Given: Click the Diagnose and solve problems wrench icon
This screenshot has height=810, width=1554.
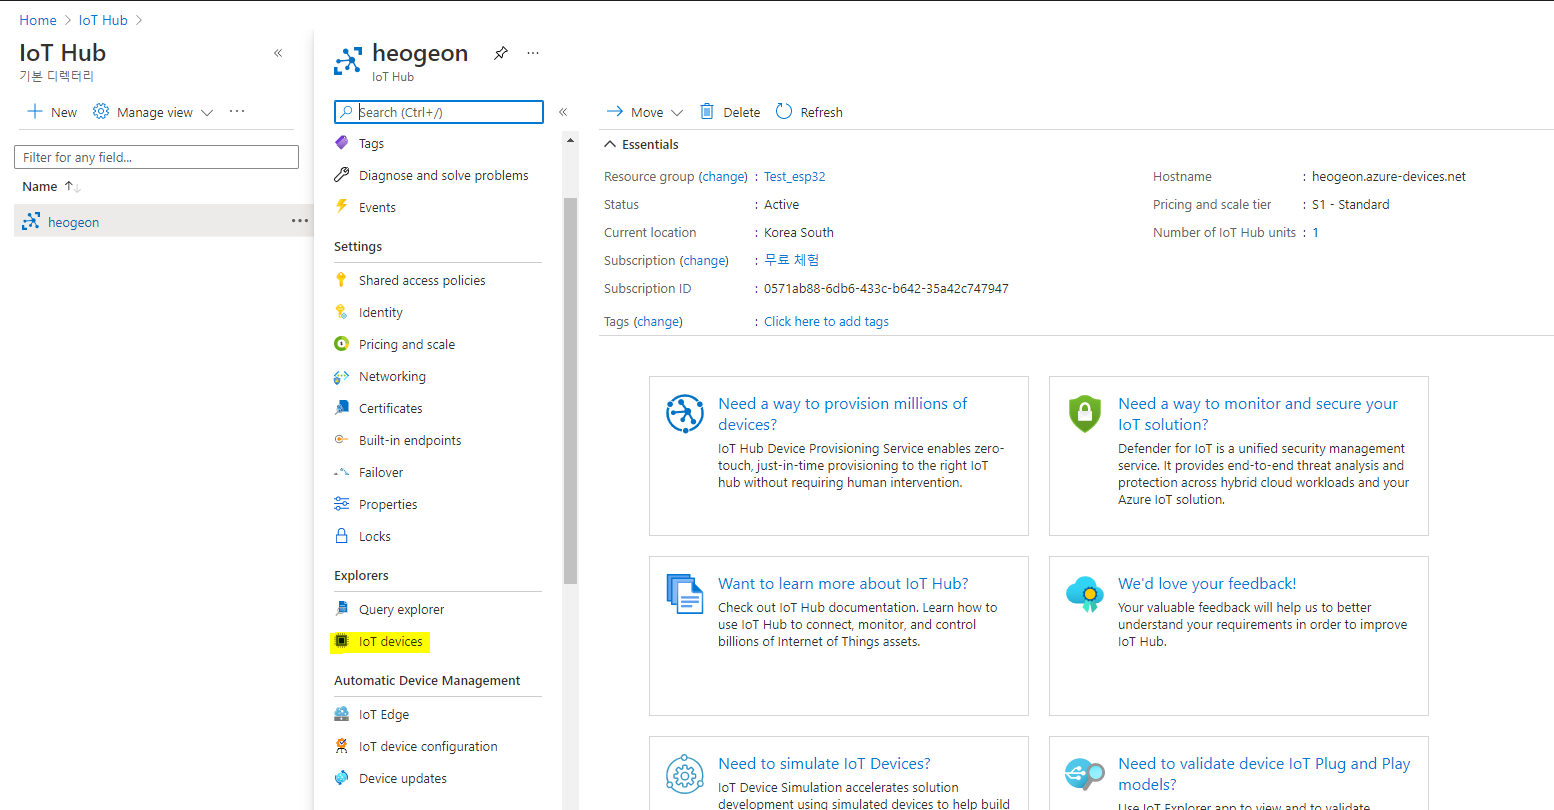Looking at the screenshot, I should pyautogui.click(x=342, y=175).
